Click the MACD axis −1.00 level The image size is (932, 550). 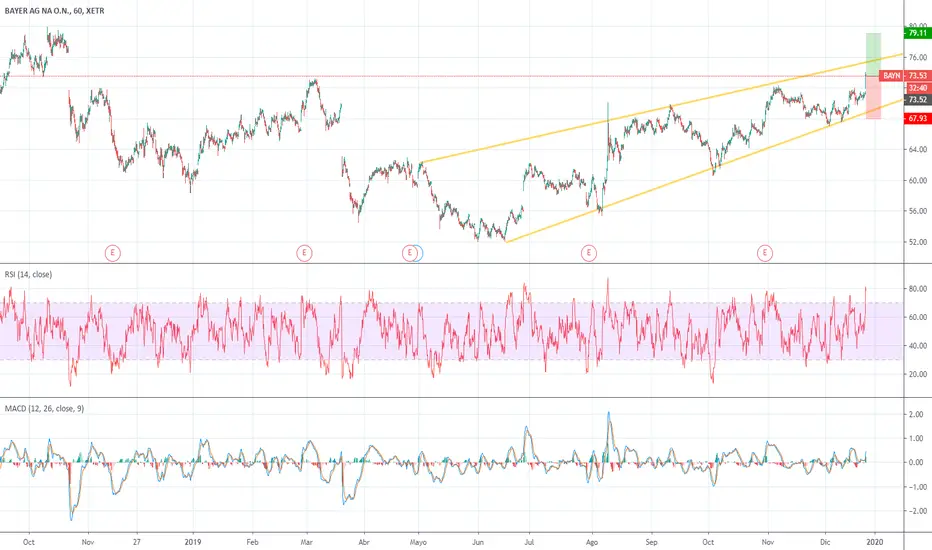[x=915, y=487]
